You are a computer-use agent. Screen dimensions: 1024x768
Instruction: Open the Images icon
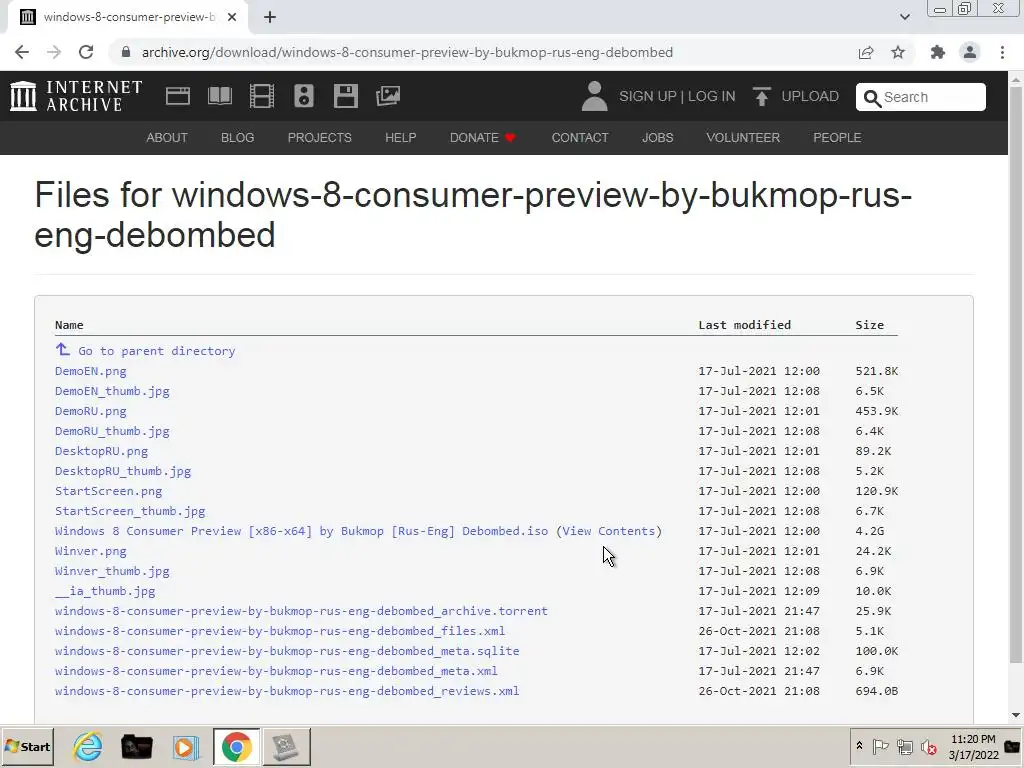388,96
